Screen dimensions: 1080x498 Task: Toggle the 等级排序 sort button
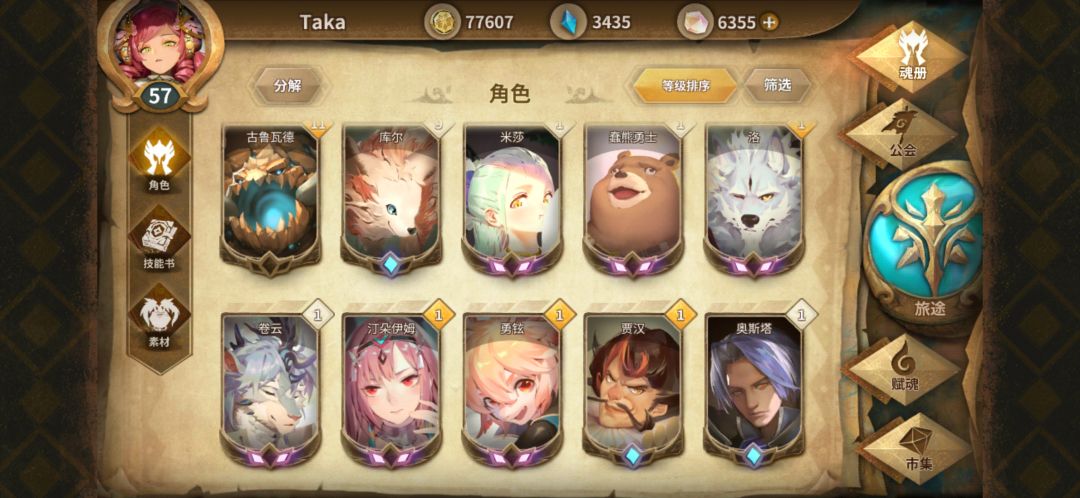[685, 86]
